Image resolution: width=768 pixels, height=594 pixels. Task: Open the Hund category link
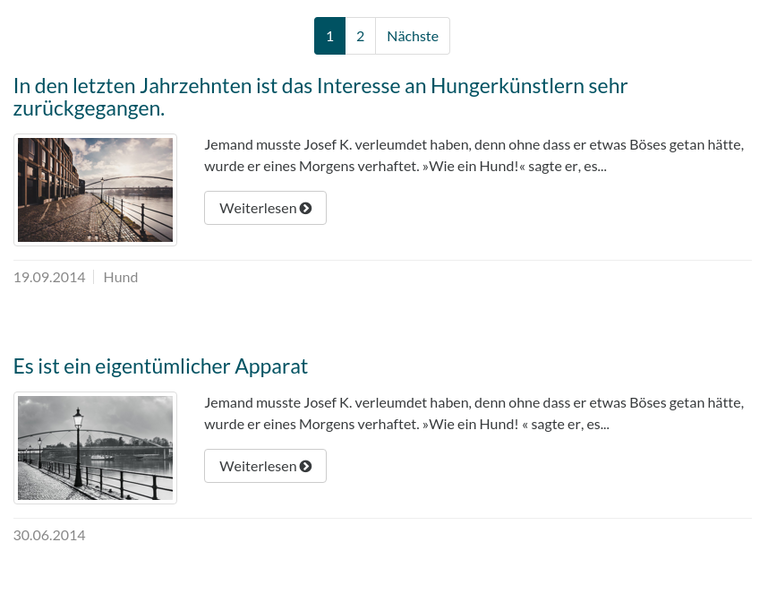coord(120,277)
